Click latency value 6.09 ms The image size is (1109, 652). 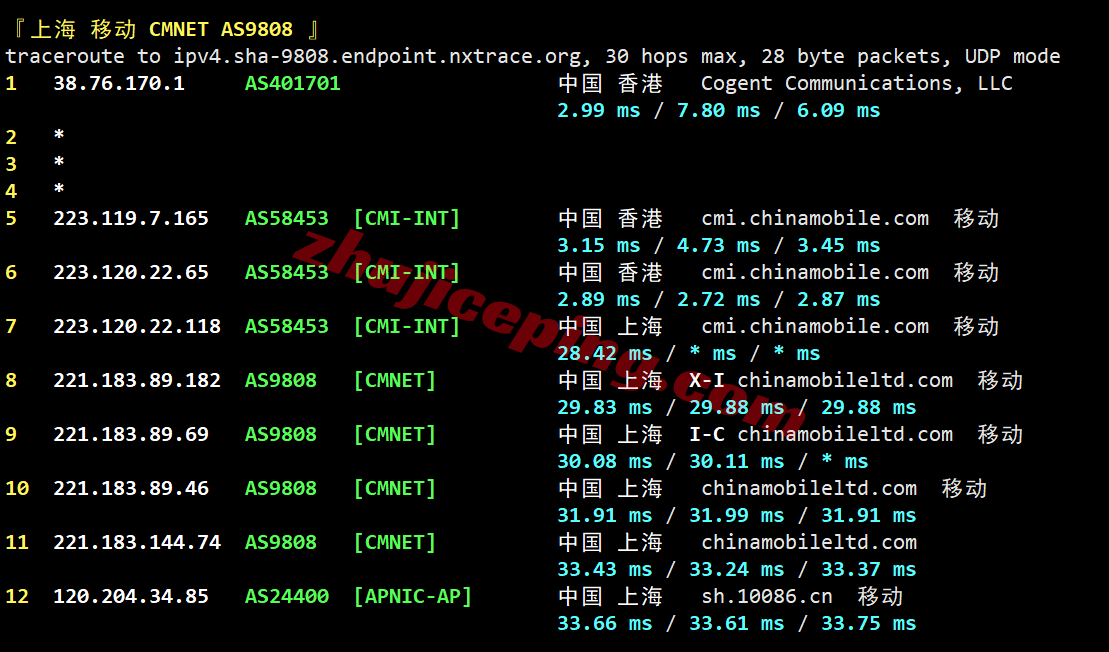coord(838,110)
